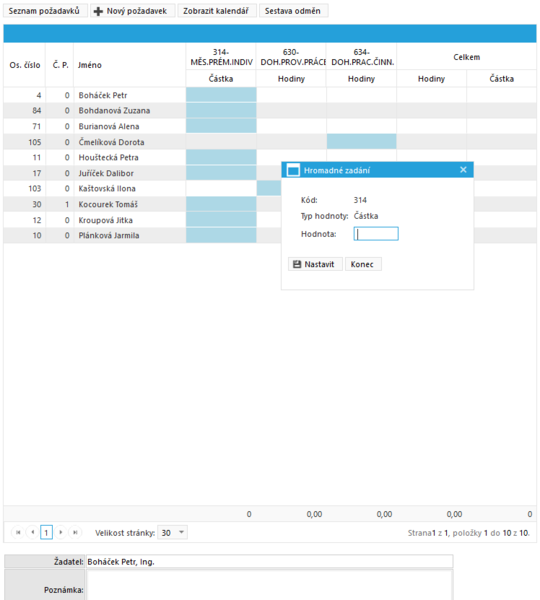Go to previous page arrow
Screen dimensions: 540x600
point(33,532)
